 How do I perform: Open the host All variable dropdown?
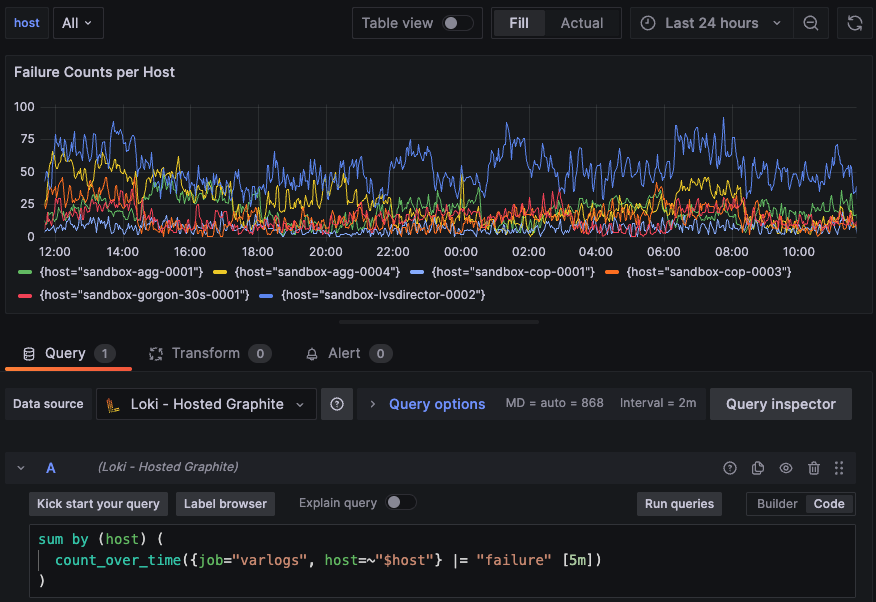point(77,23)
